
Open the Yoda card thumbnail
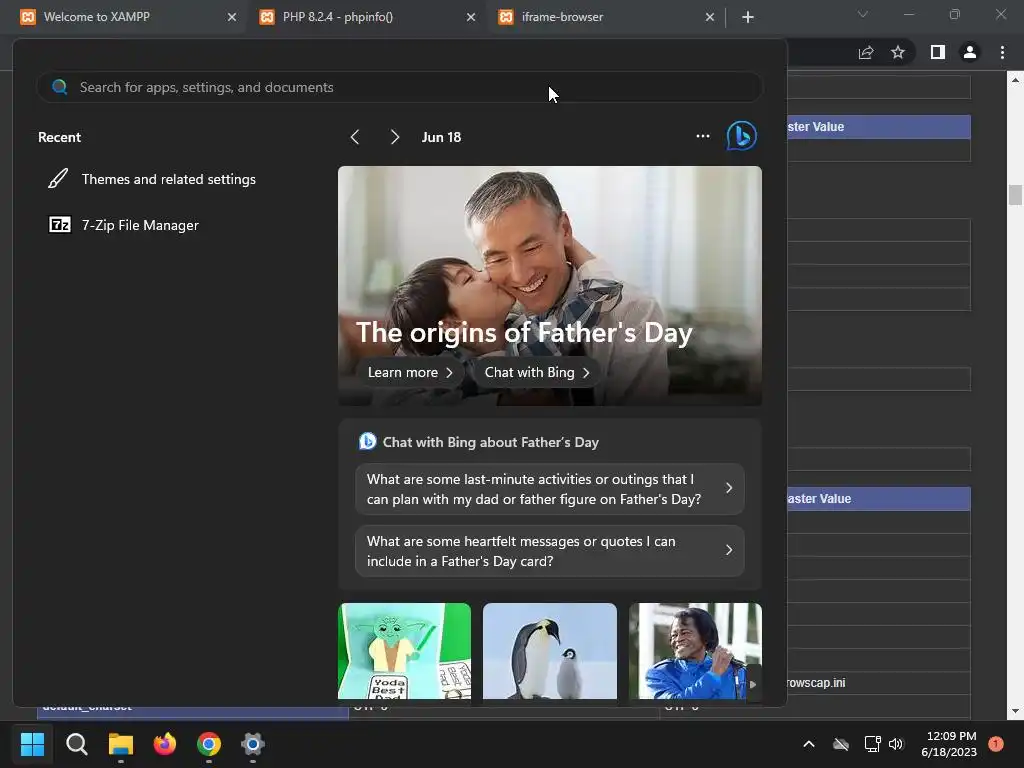coord(404,651)
